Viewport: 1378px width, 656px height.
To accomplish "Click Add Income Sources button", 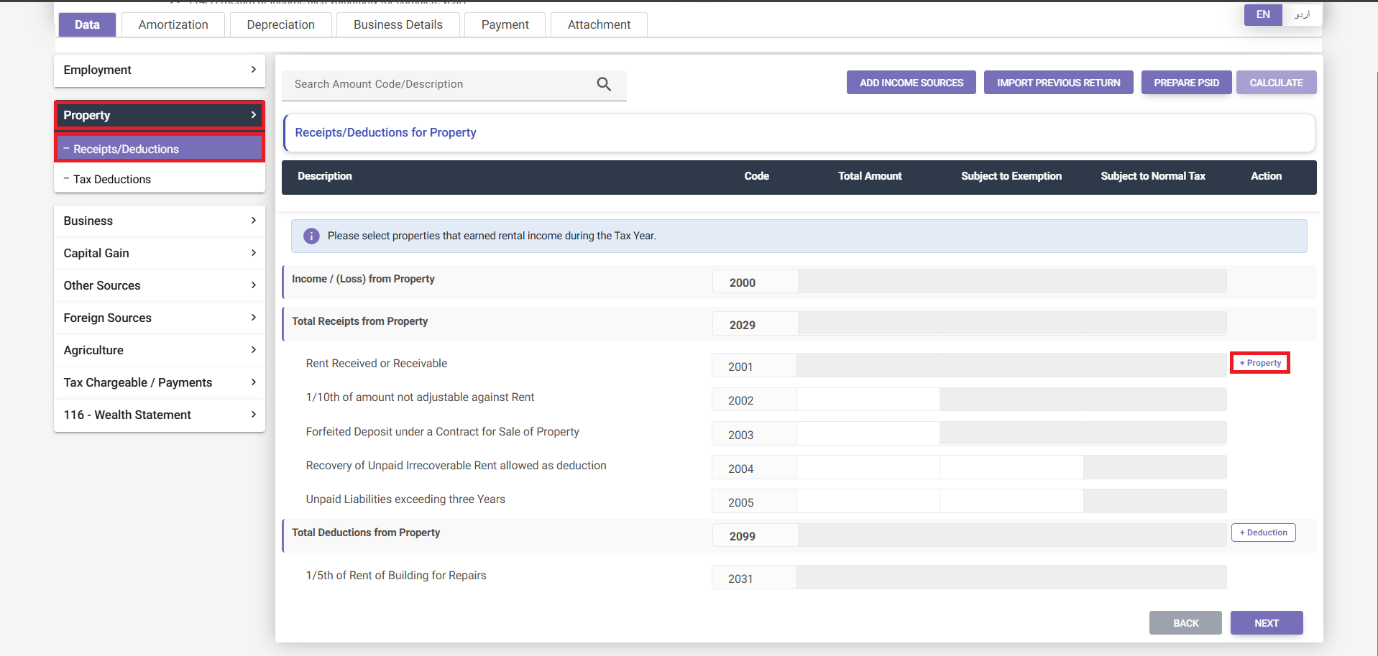I will [911, 82].
